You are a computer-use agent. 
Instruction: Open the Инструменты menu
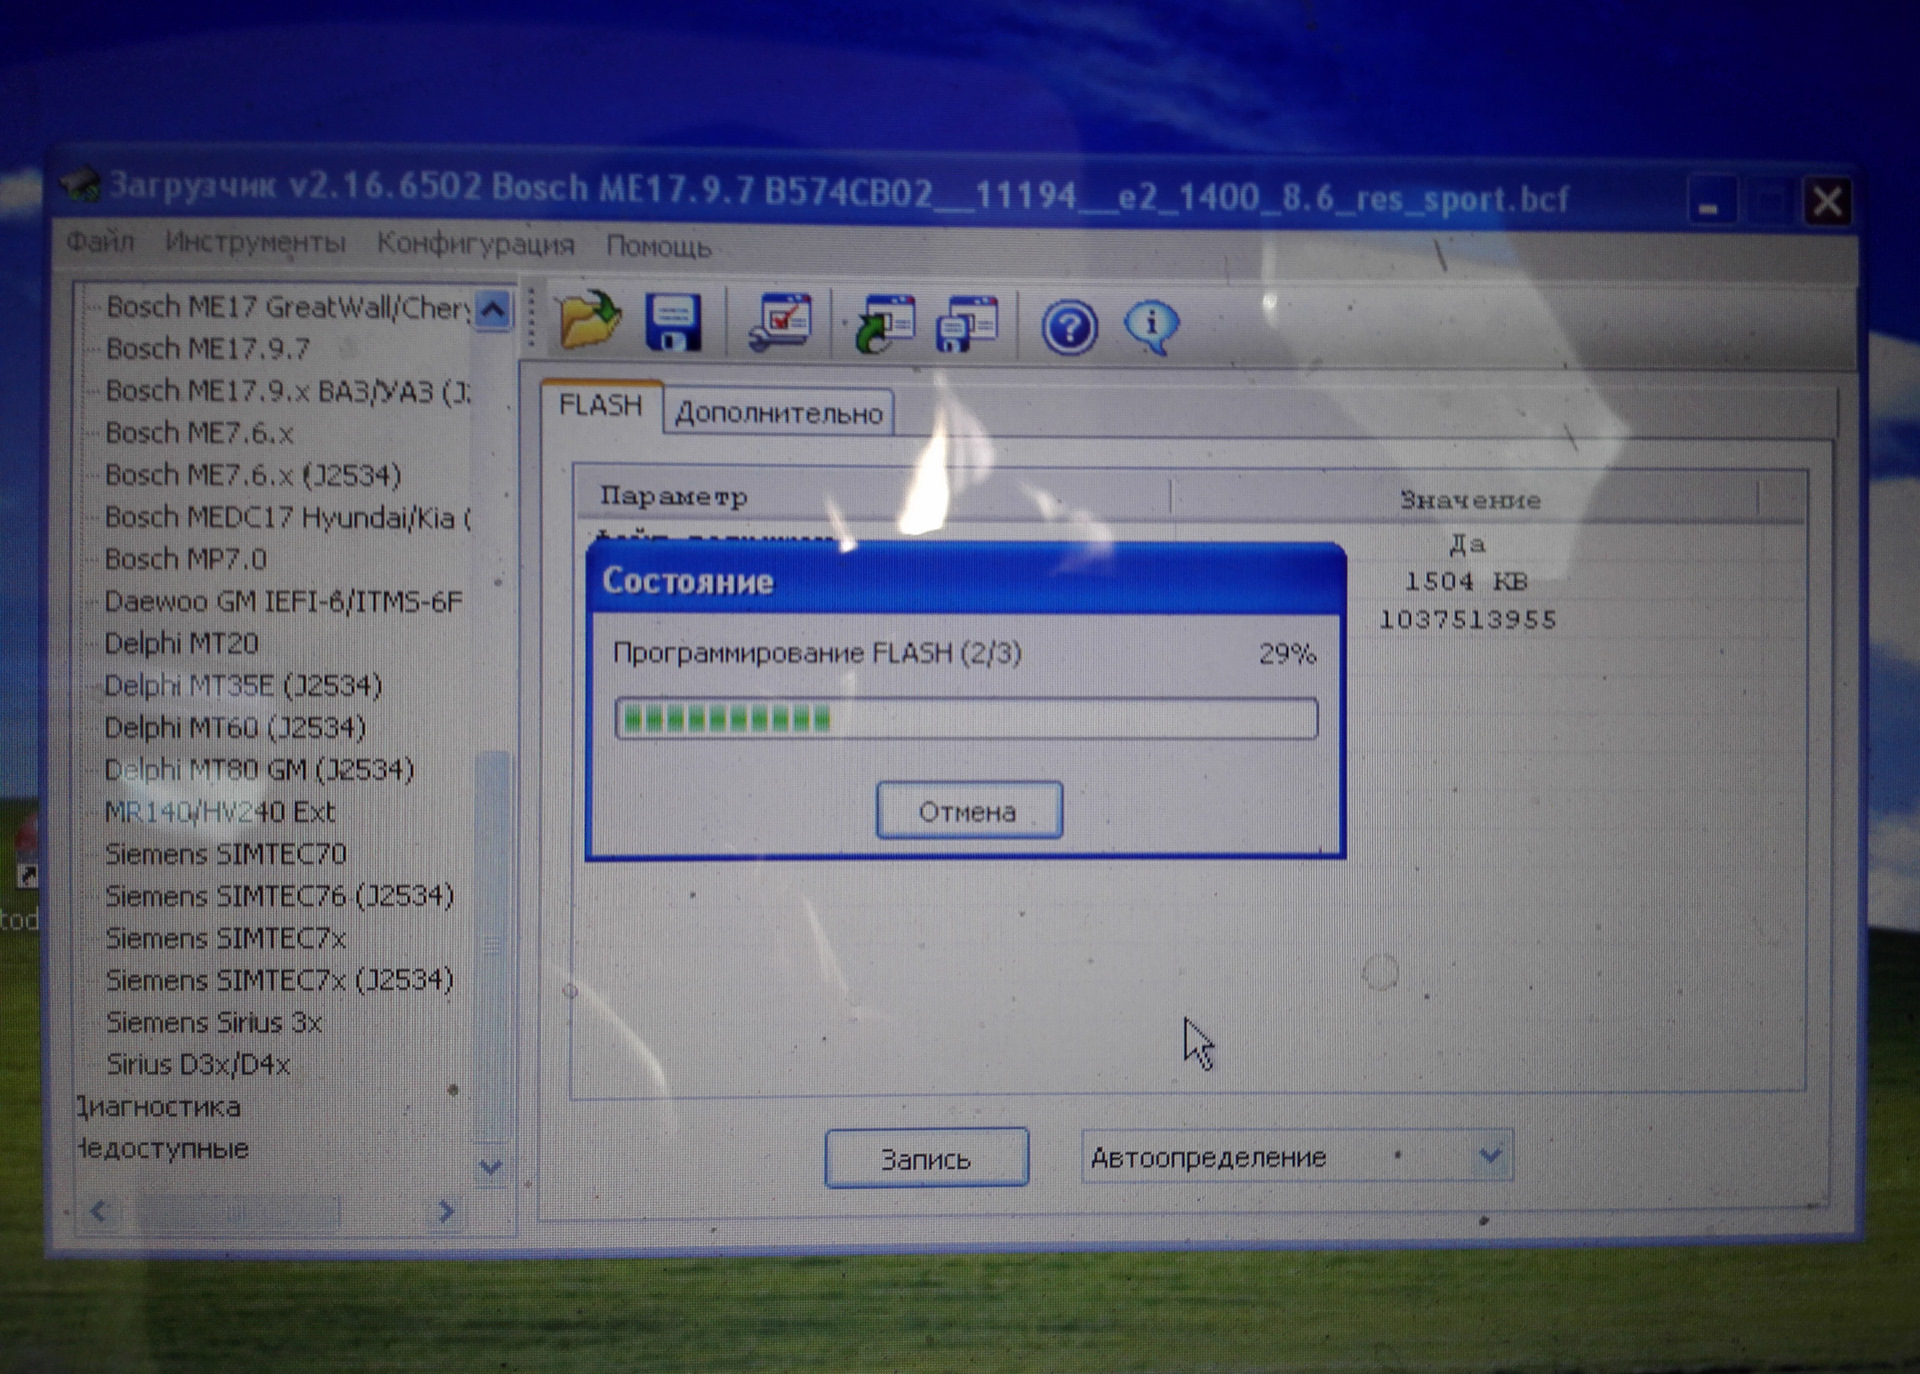click(255, 243)
